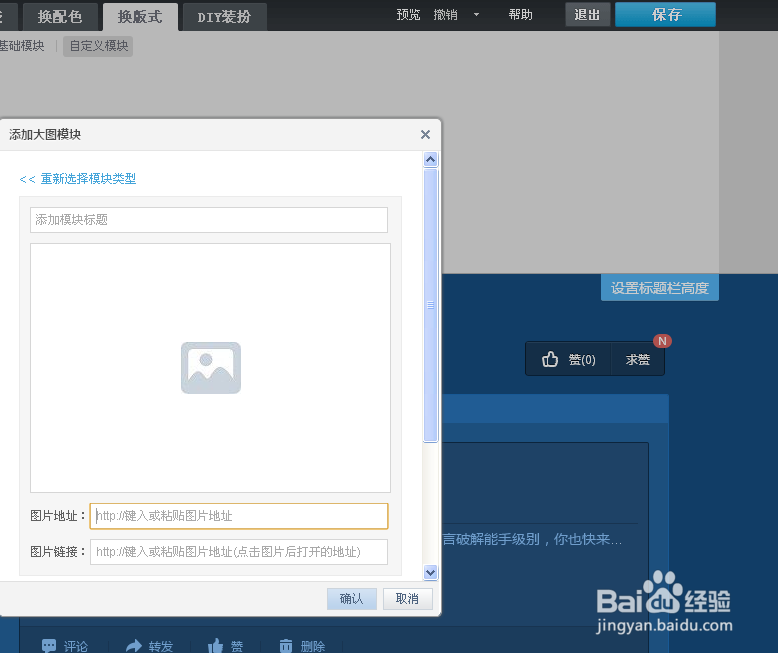Click the dialog scrollbar down arrow
This screenshot has height=653, width=778.
pyautogui.click(x=430, y=573)
